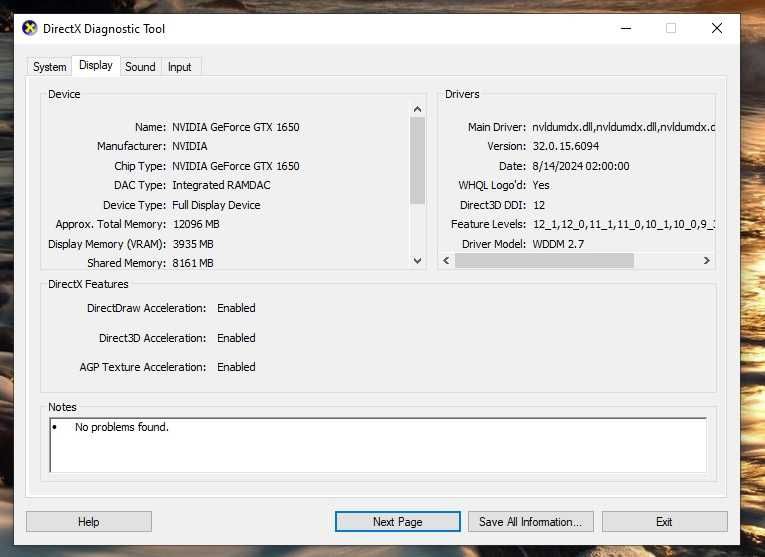Screen dimensions: 765x557
Task: Click the Name value NVIDIA GeForce GTX 1650
Action: point(236,127)
